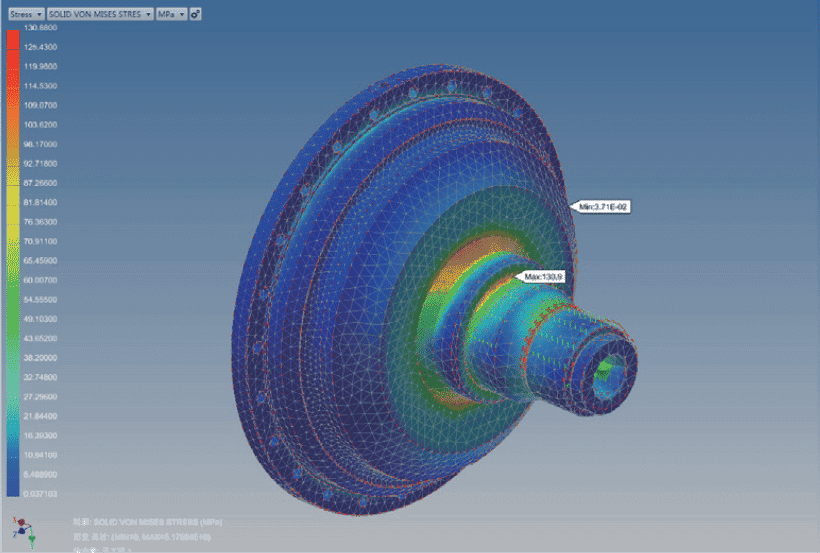Click legend value 60.00700
Screen dimensions: 820x553
(x=40, y=280)
